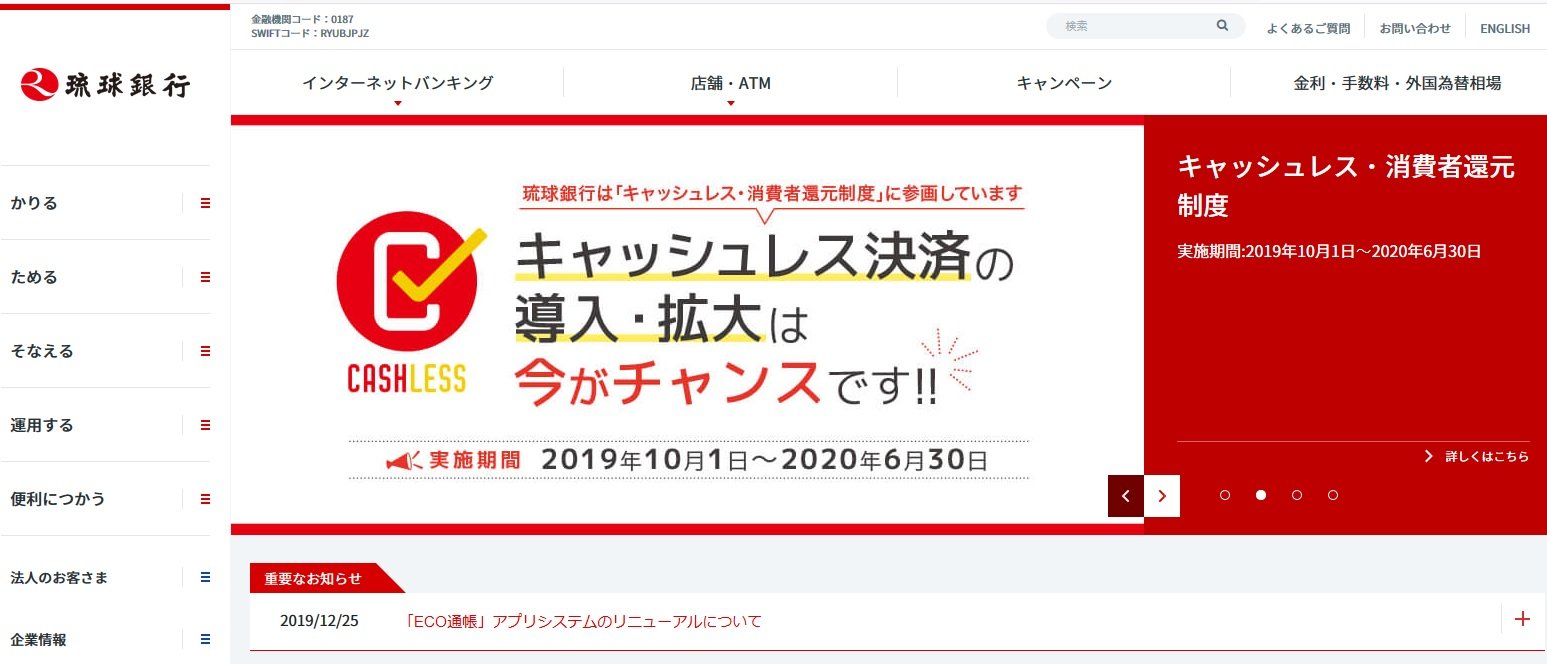Open the 法人のお客さま hamburger menu icon
This screenshot has height=664, width=1547.
[205, 577]
